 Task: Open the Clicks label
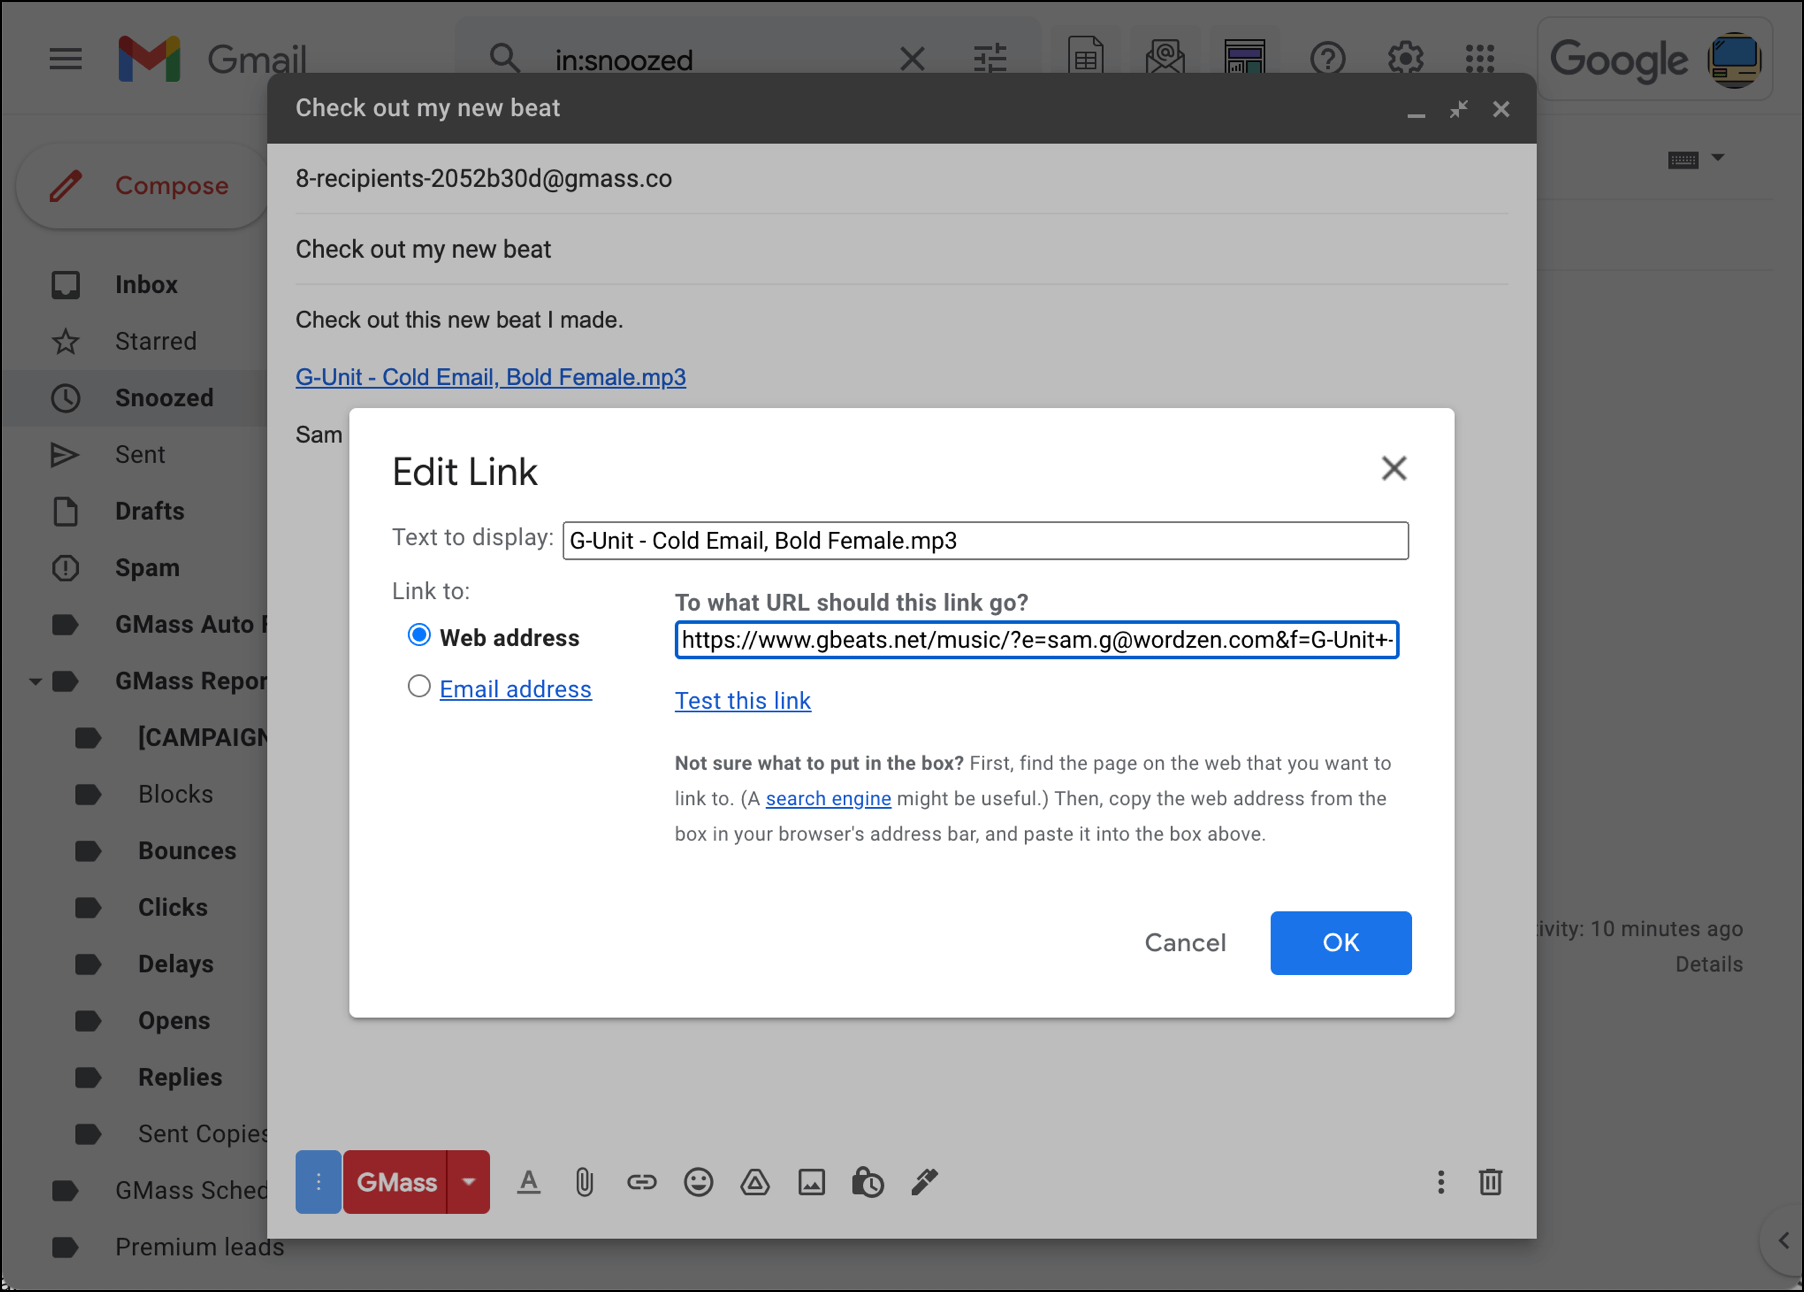click(172, 908)
